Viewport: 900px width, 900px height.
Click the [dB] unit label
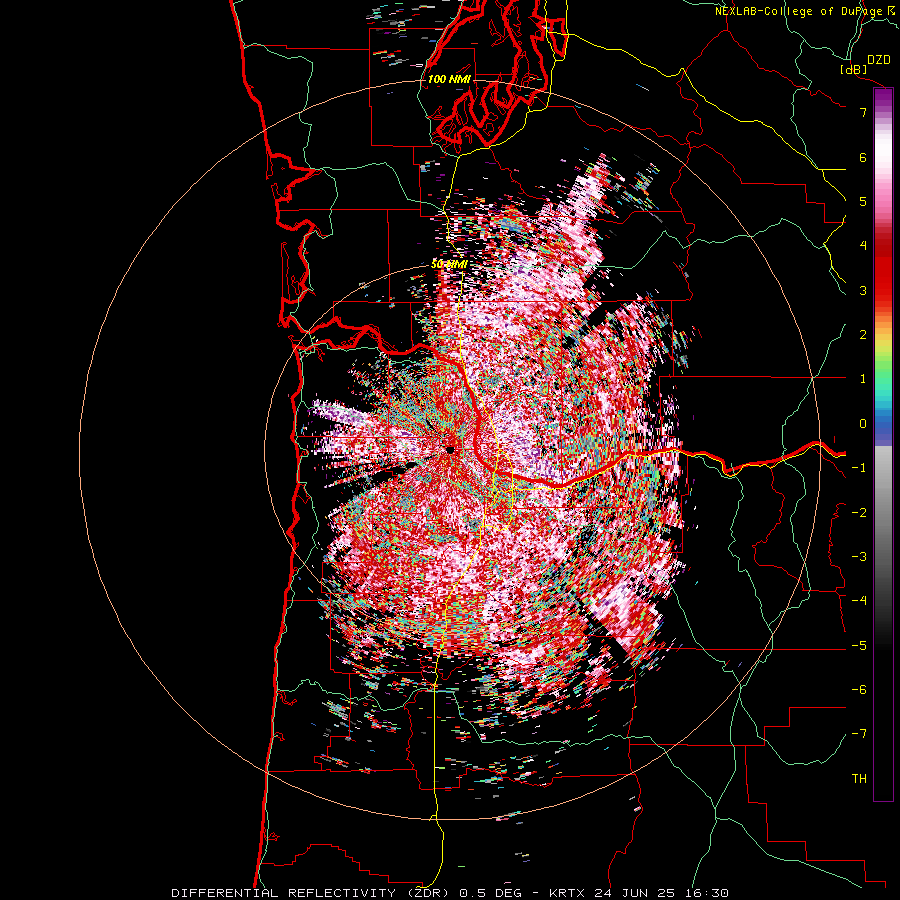854,69
